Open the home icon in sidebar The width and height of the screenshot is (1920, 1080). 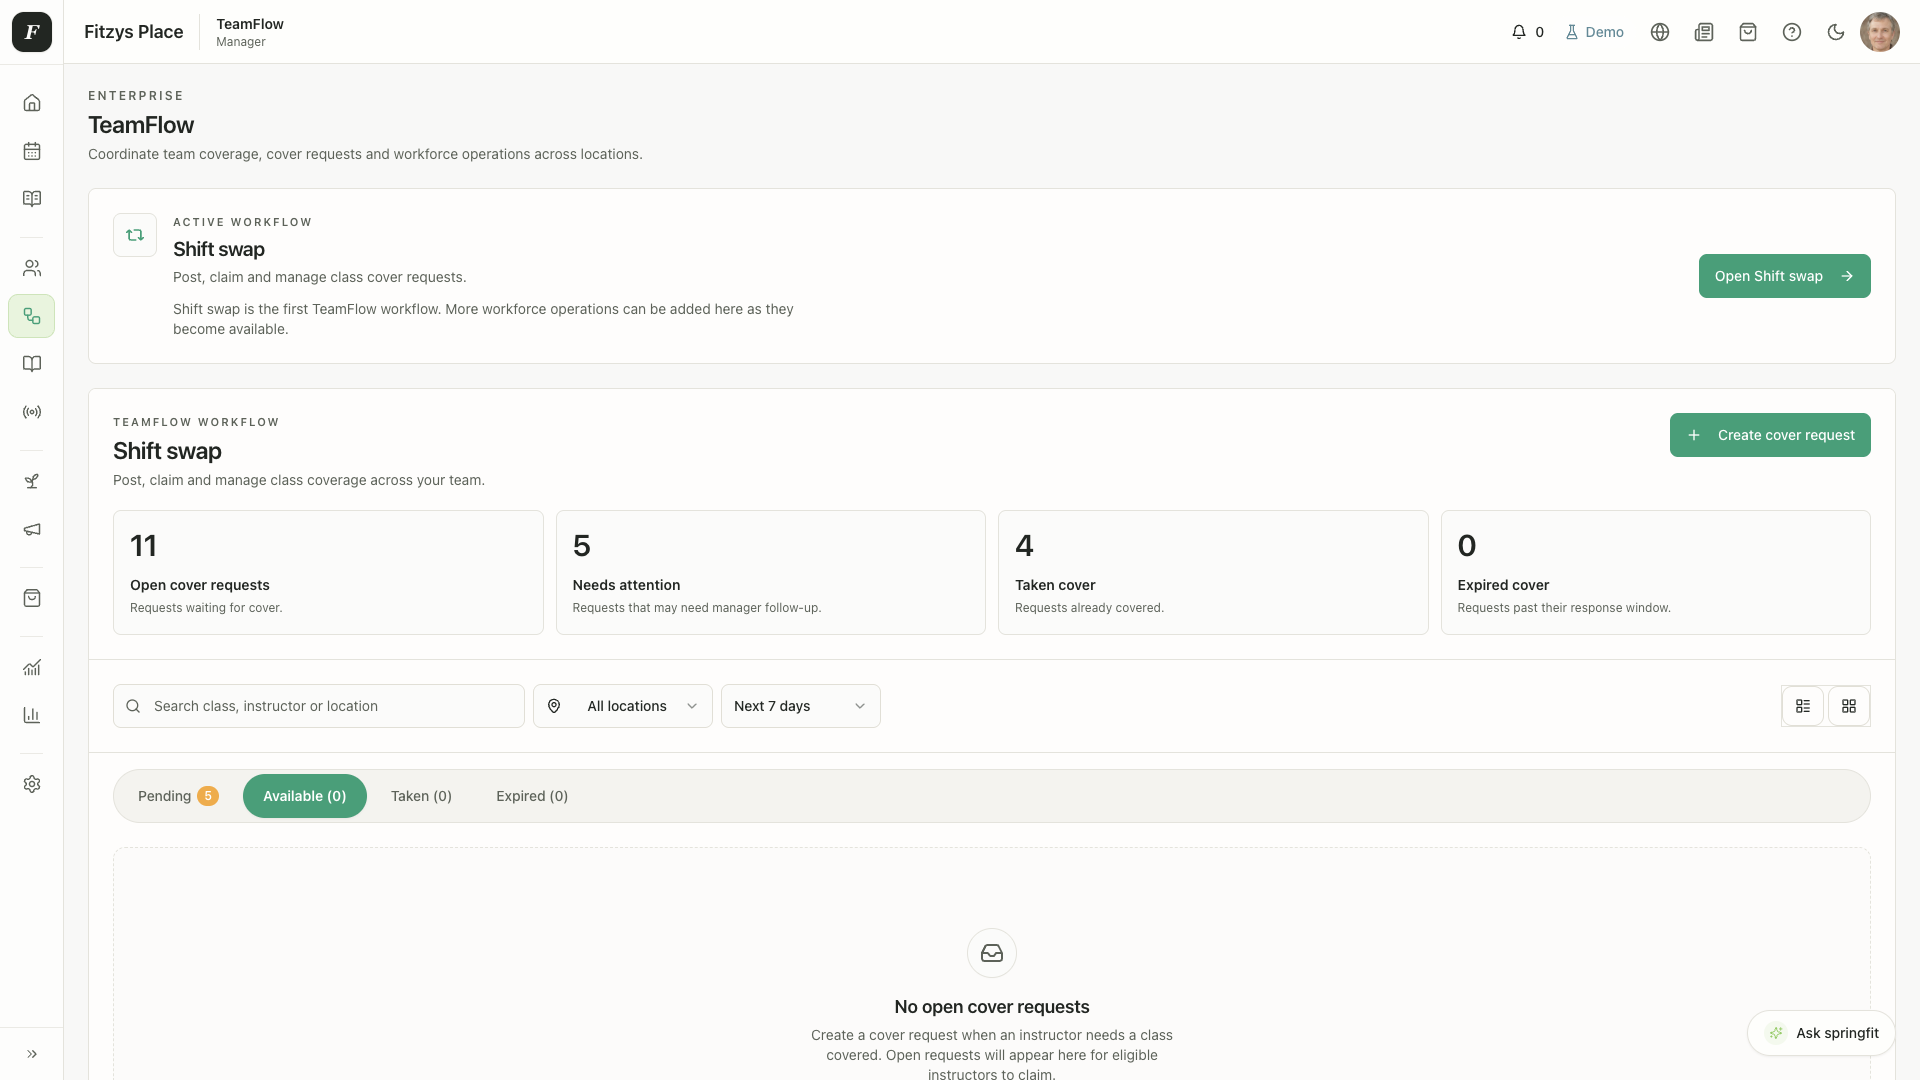pyautogui.click(x=32, y=103)
